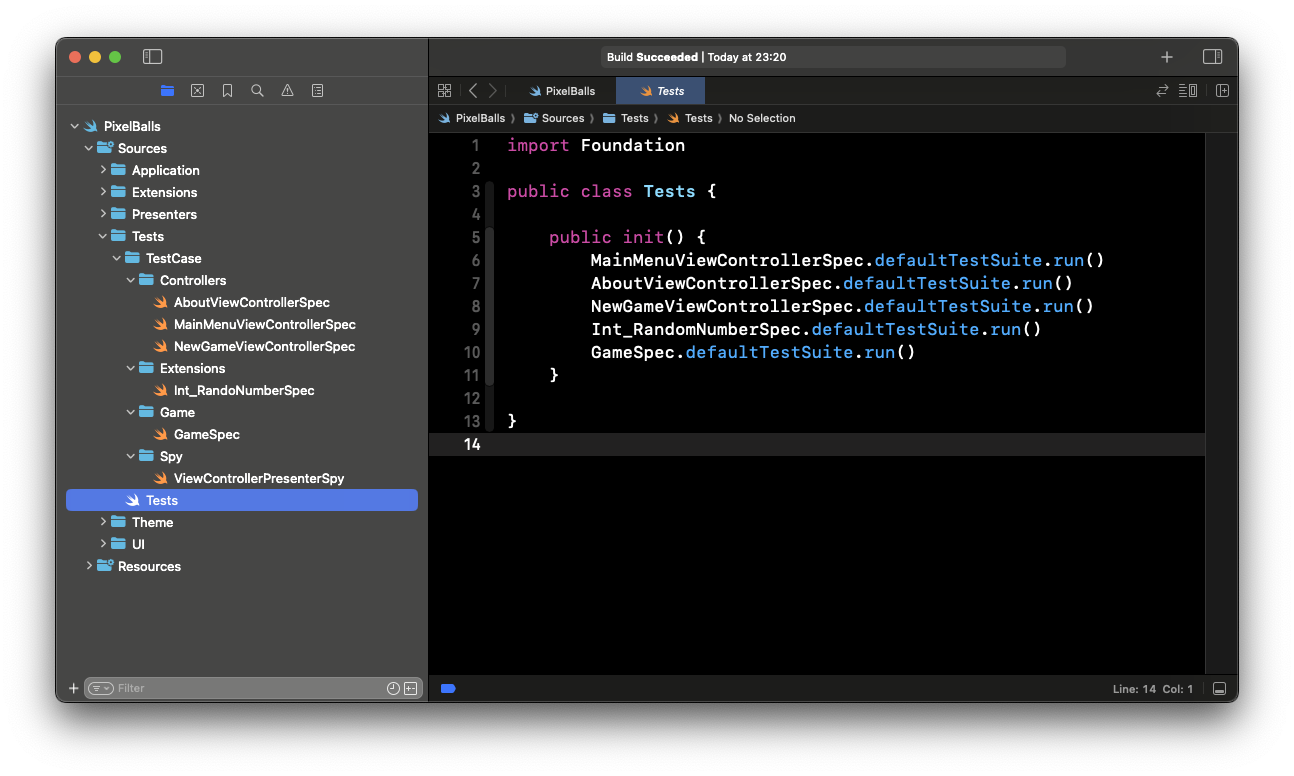Enable code review with the arrows icon
This screenshot has height=776, width=1294.
(x=1162, y=90)
